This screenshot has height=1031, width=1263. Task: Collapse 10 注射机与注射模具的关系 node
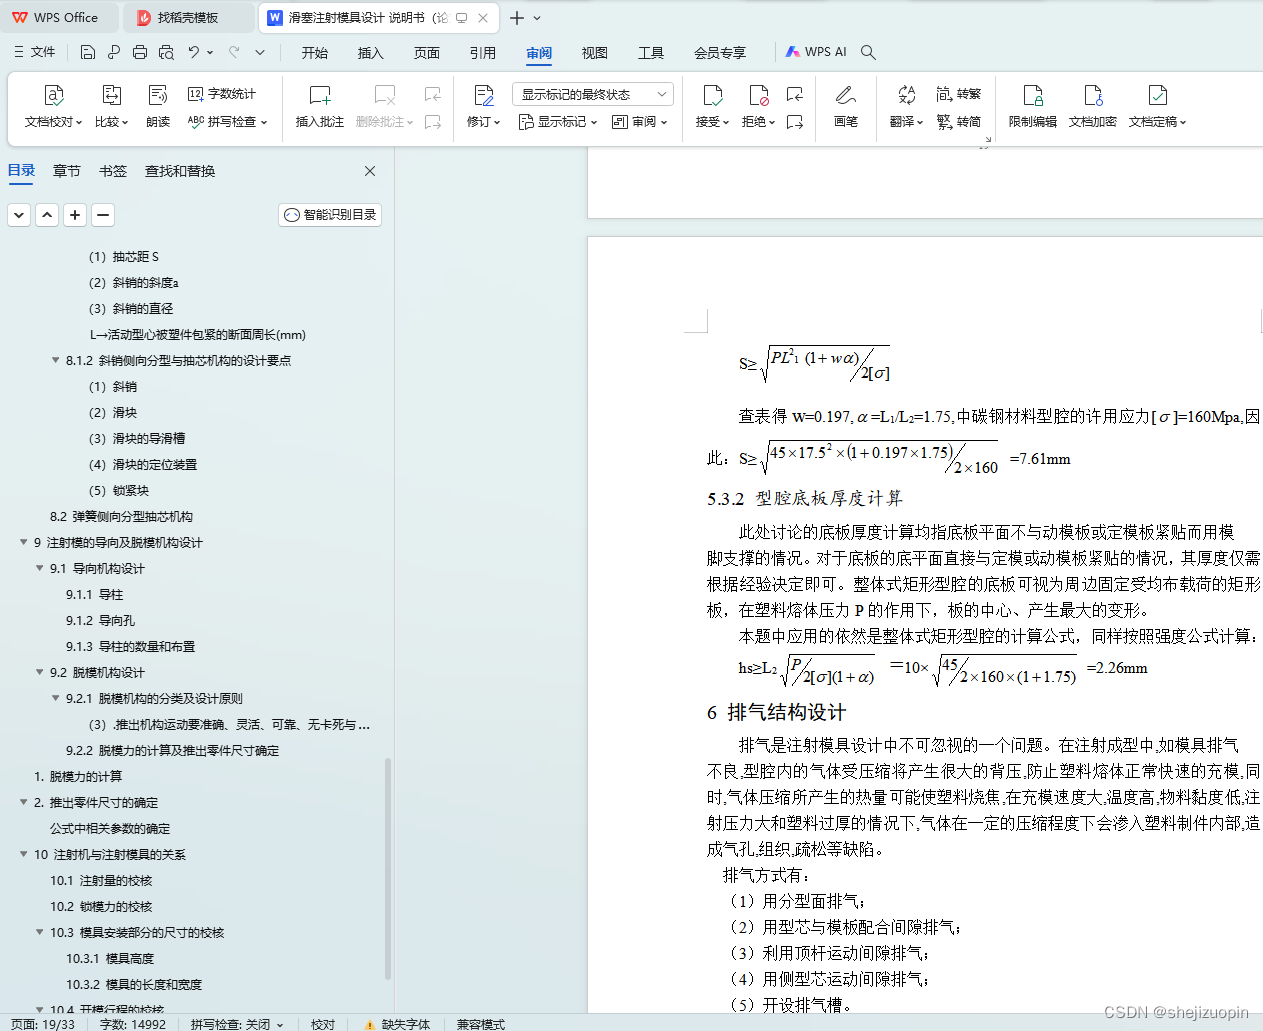pos(24,854)
